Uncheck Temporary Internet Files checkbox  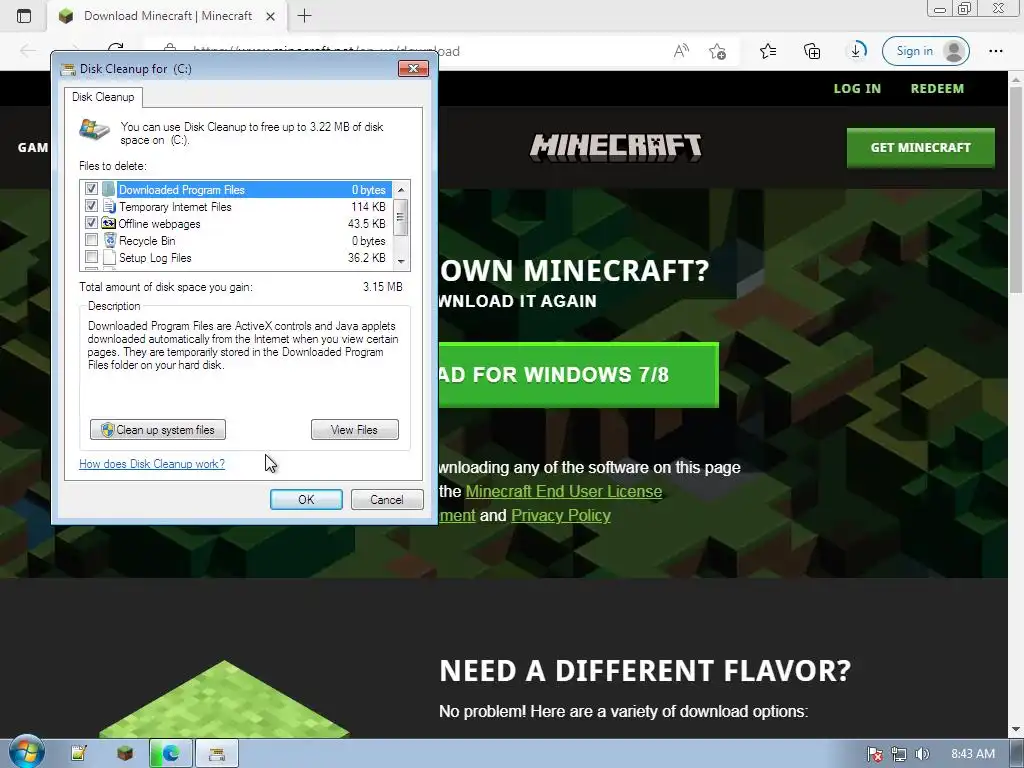pos(91,206)
